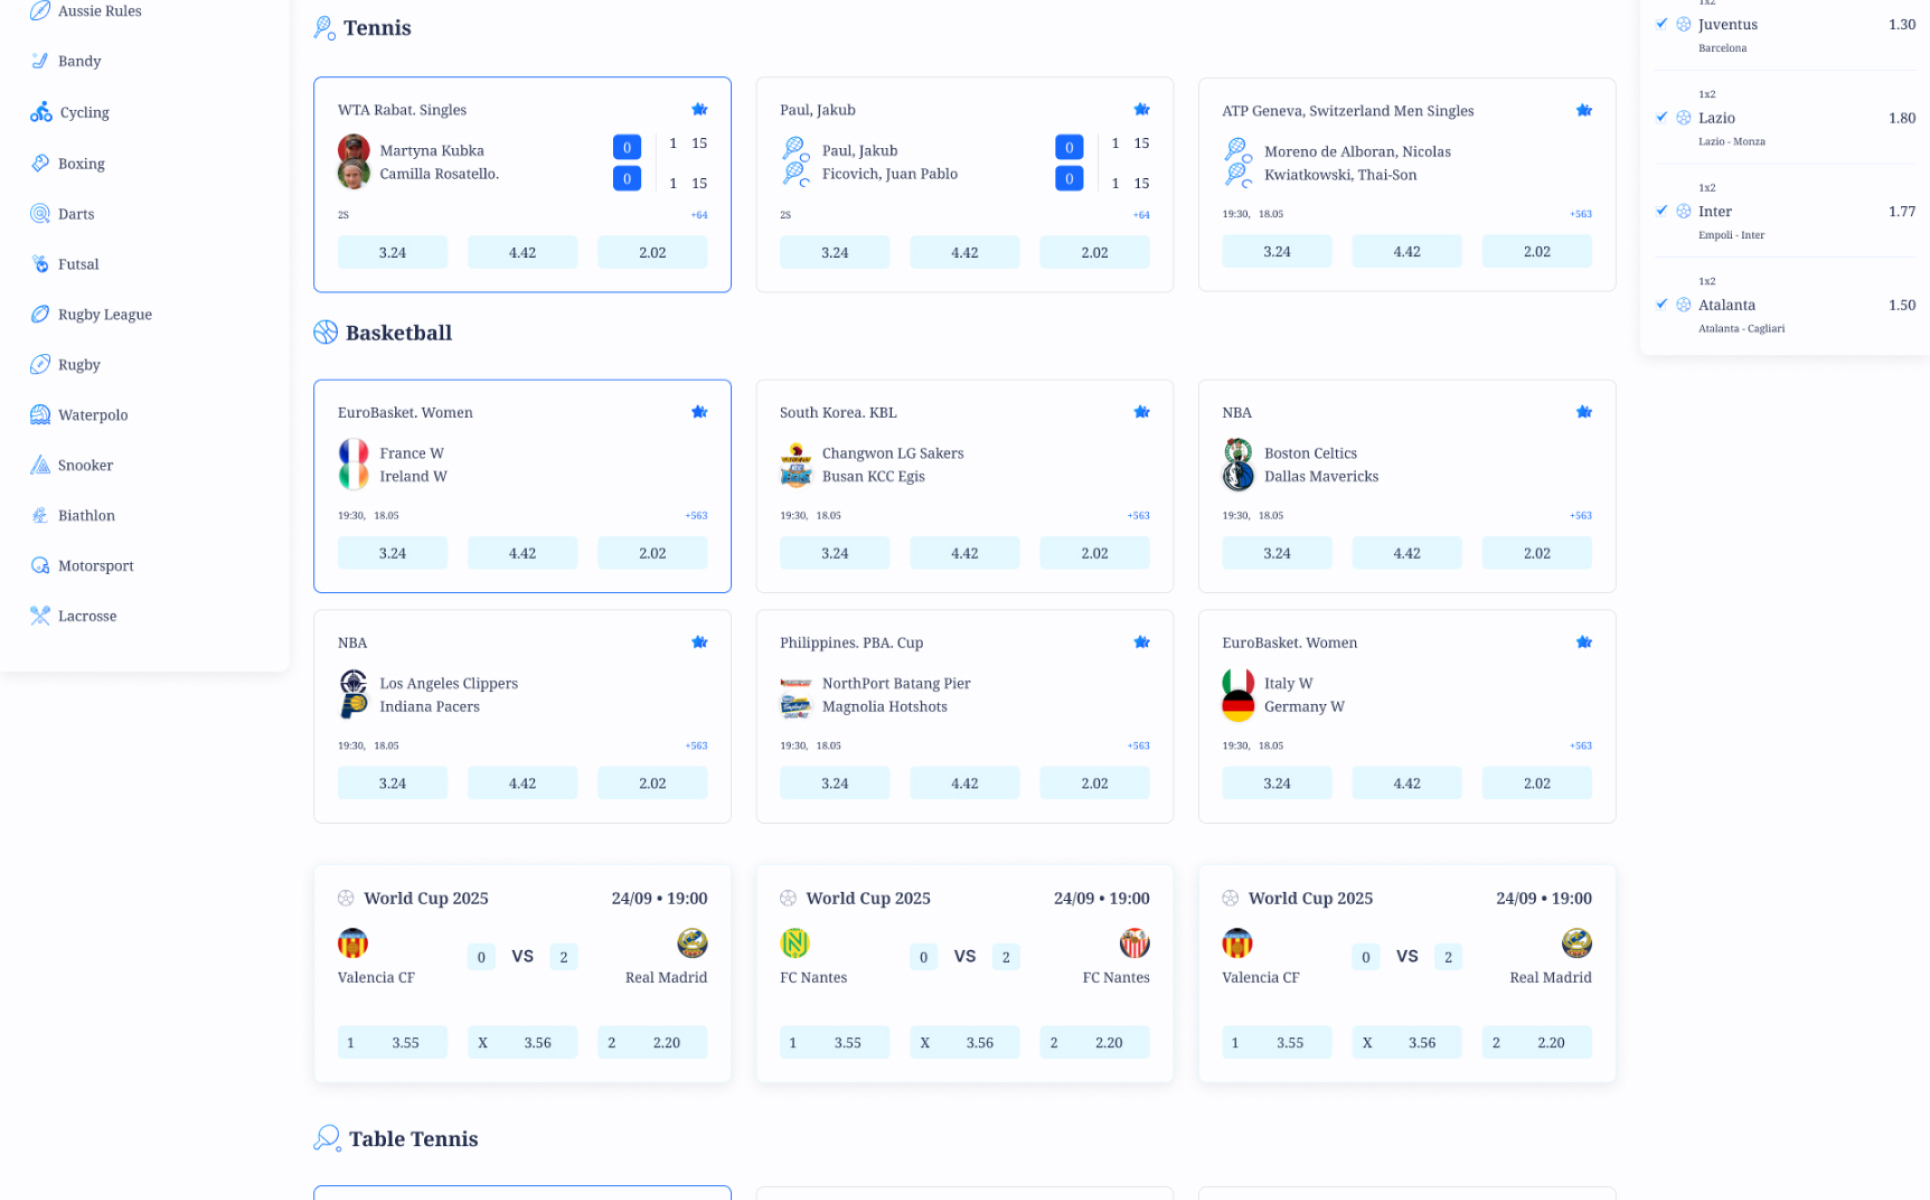Toggle the Atalanta bet slip checkmark
This screenshot has height=1200, width=1930.
coord(1661,304)
